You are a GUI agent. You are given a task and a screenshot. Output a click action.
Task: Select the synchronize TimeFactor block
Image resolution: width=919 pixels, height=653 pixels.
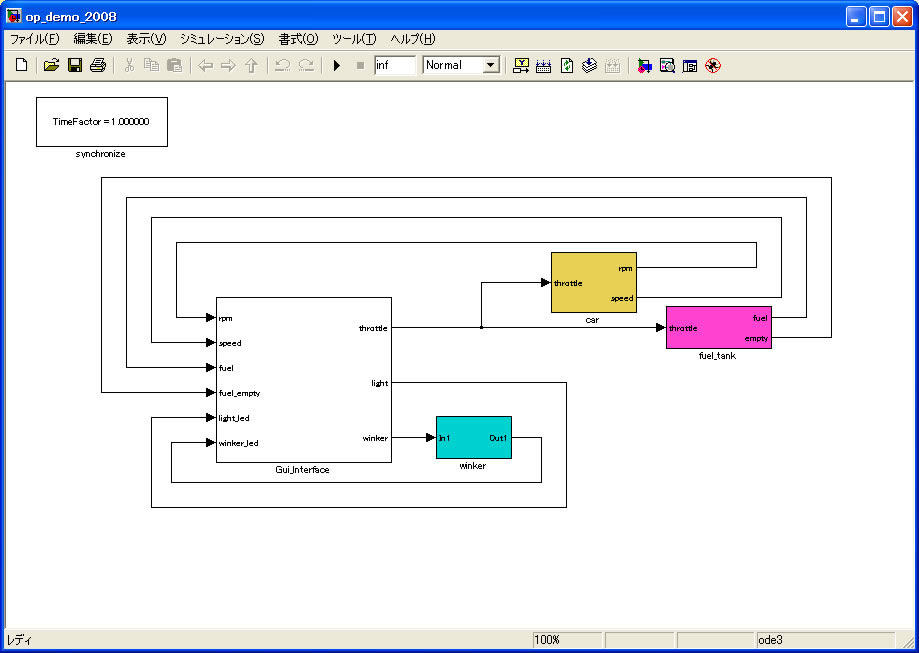coord(101,121)
